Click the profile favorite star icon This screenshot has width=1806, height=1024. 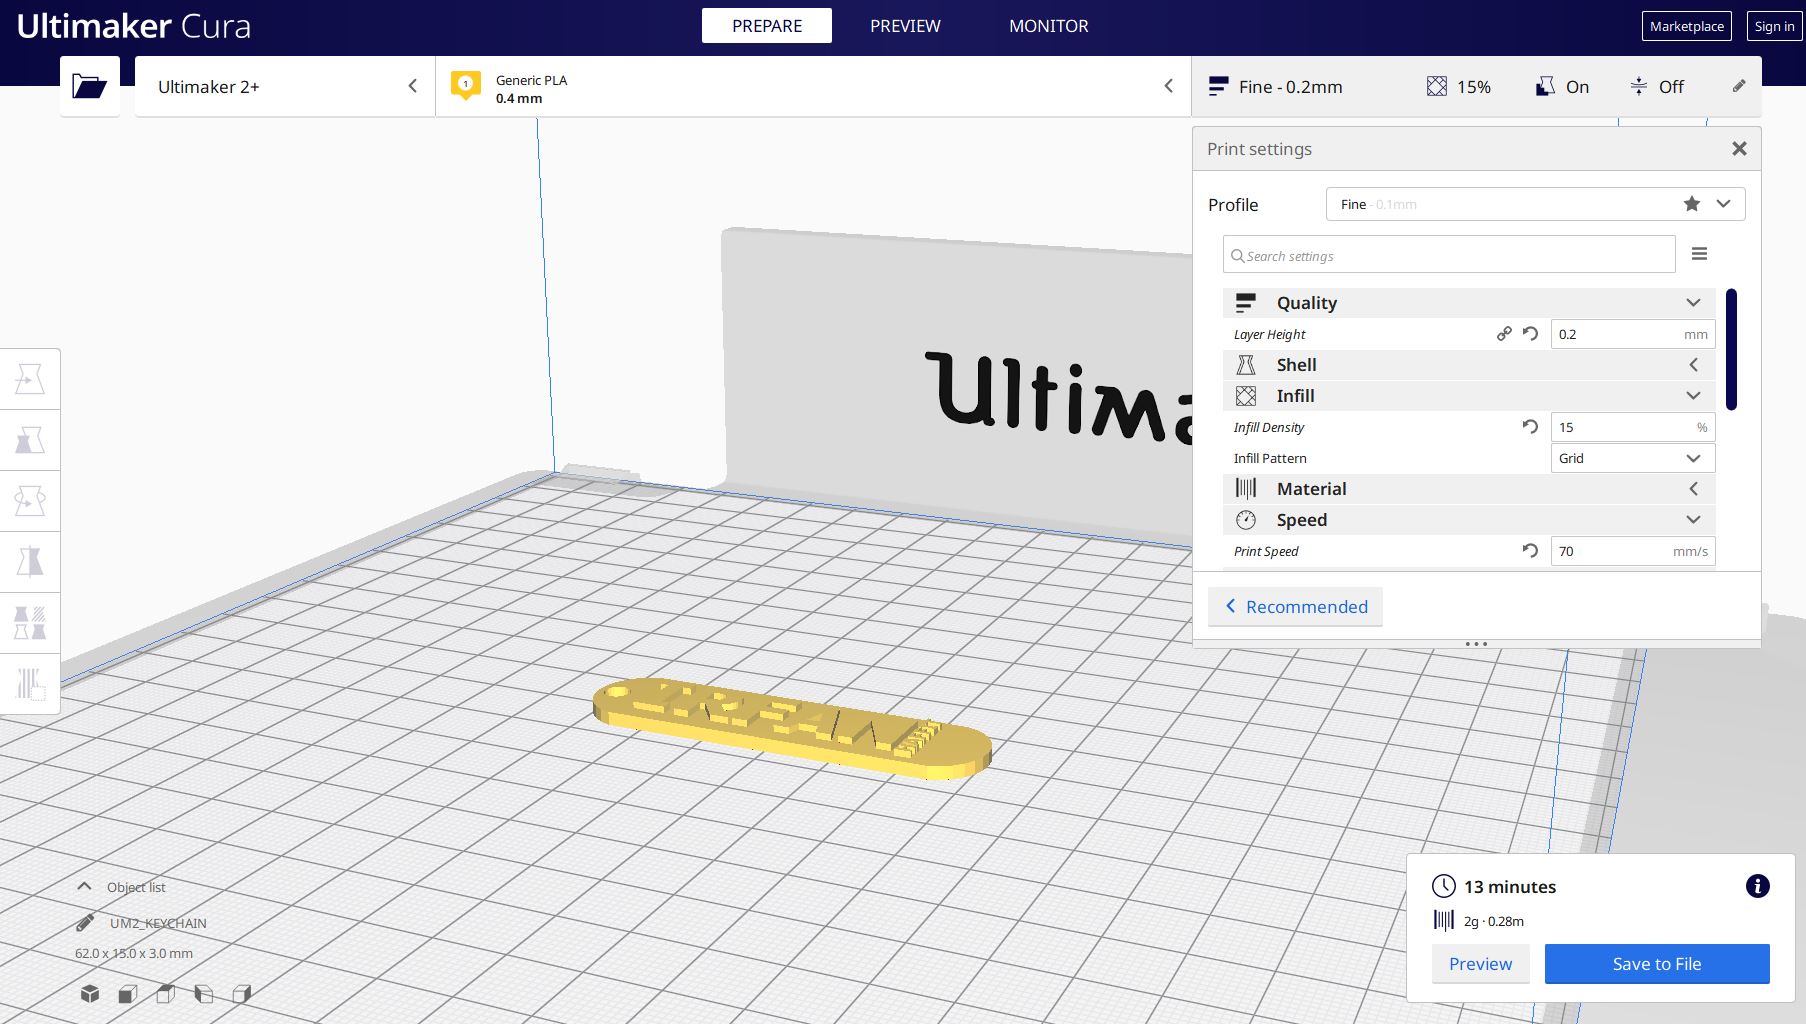(1691, 204)
